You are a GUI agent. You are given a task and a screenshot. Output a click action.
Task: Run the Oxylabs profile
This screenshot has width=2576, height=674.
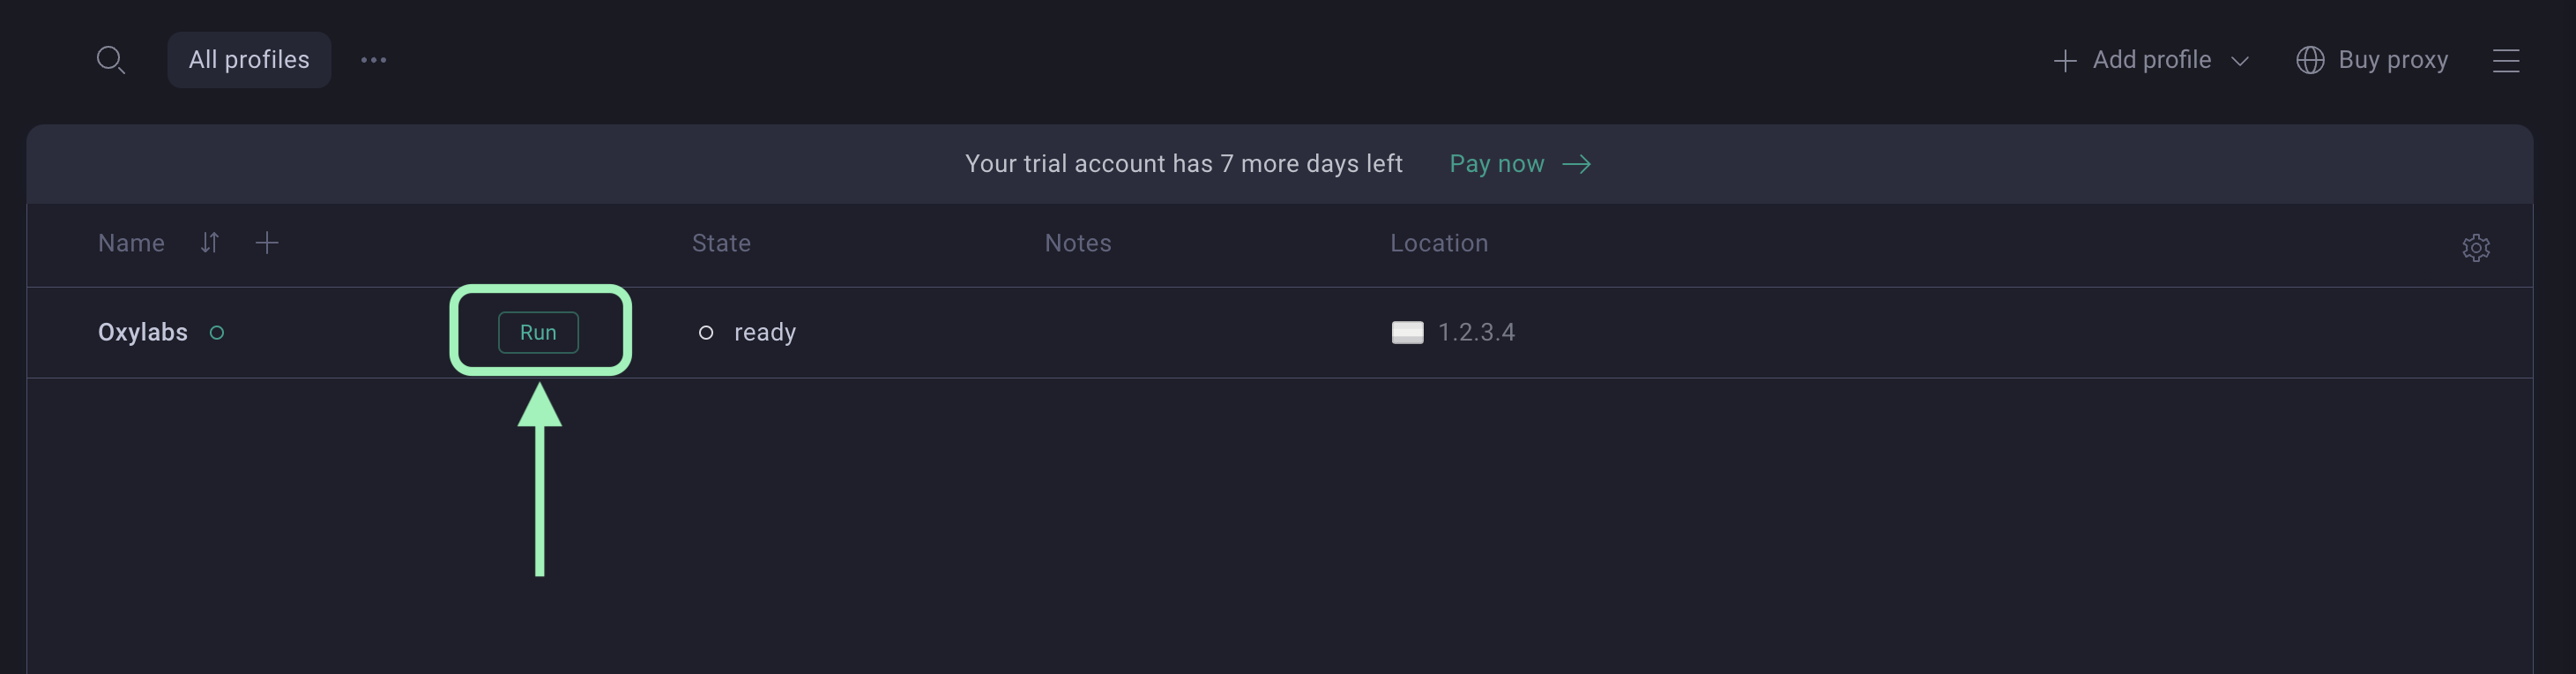(x=538, y=332)
